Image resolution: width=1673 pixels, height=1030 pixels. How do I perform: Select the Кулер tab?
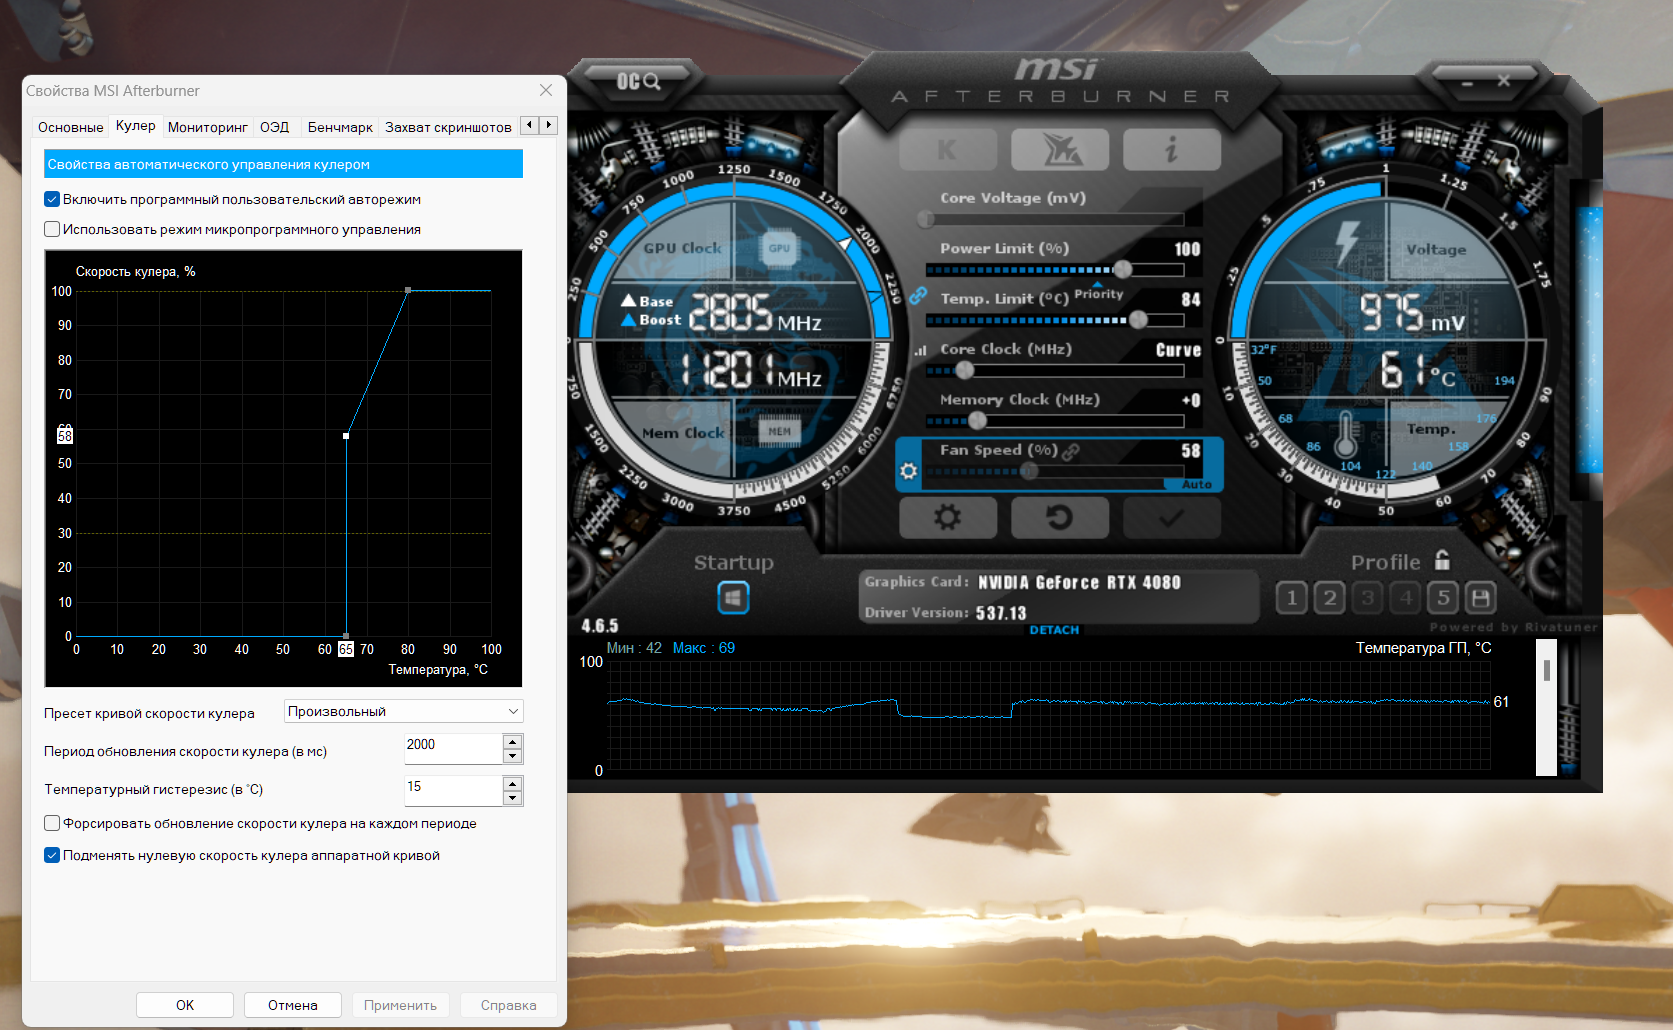[x=136, y=125]
